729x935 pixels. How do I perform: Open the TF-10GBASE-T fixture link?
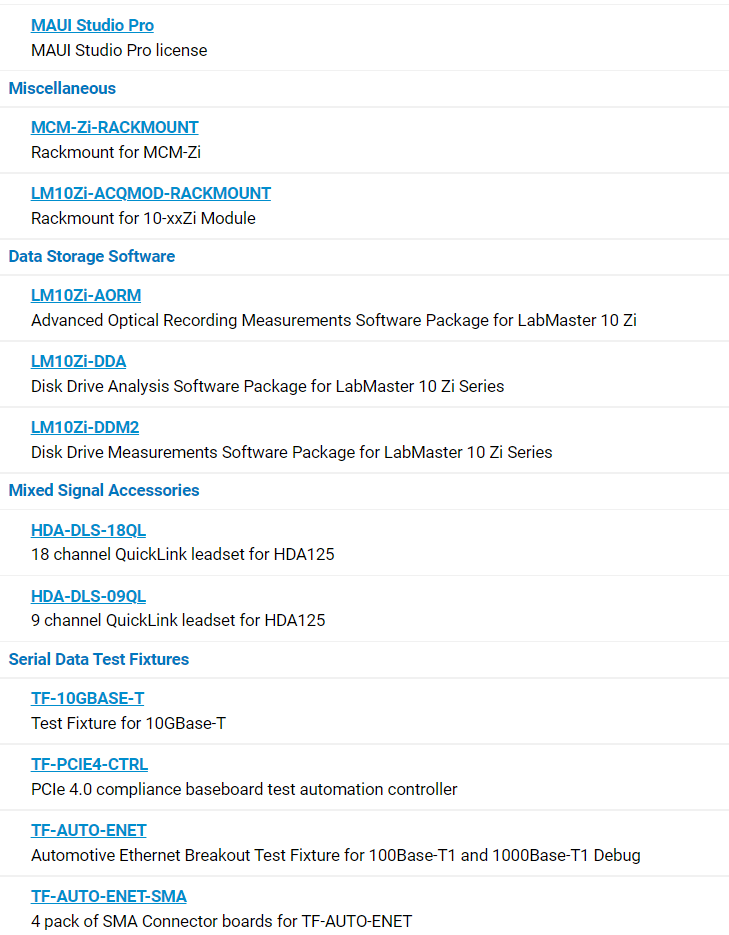[88, 698]
